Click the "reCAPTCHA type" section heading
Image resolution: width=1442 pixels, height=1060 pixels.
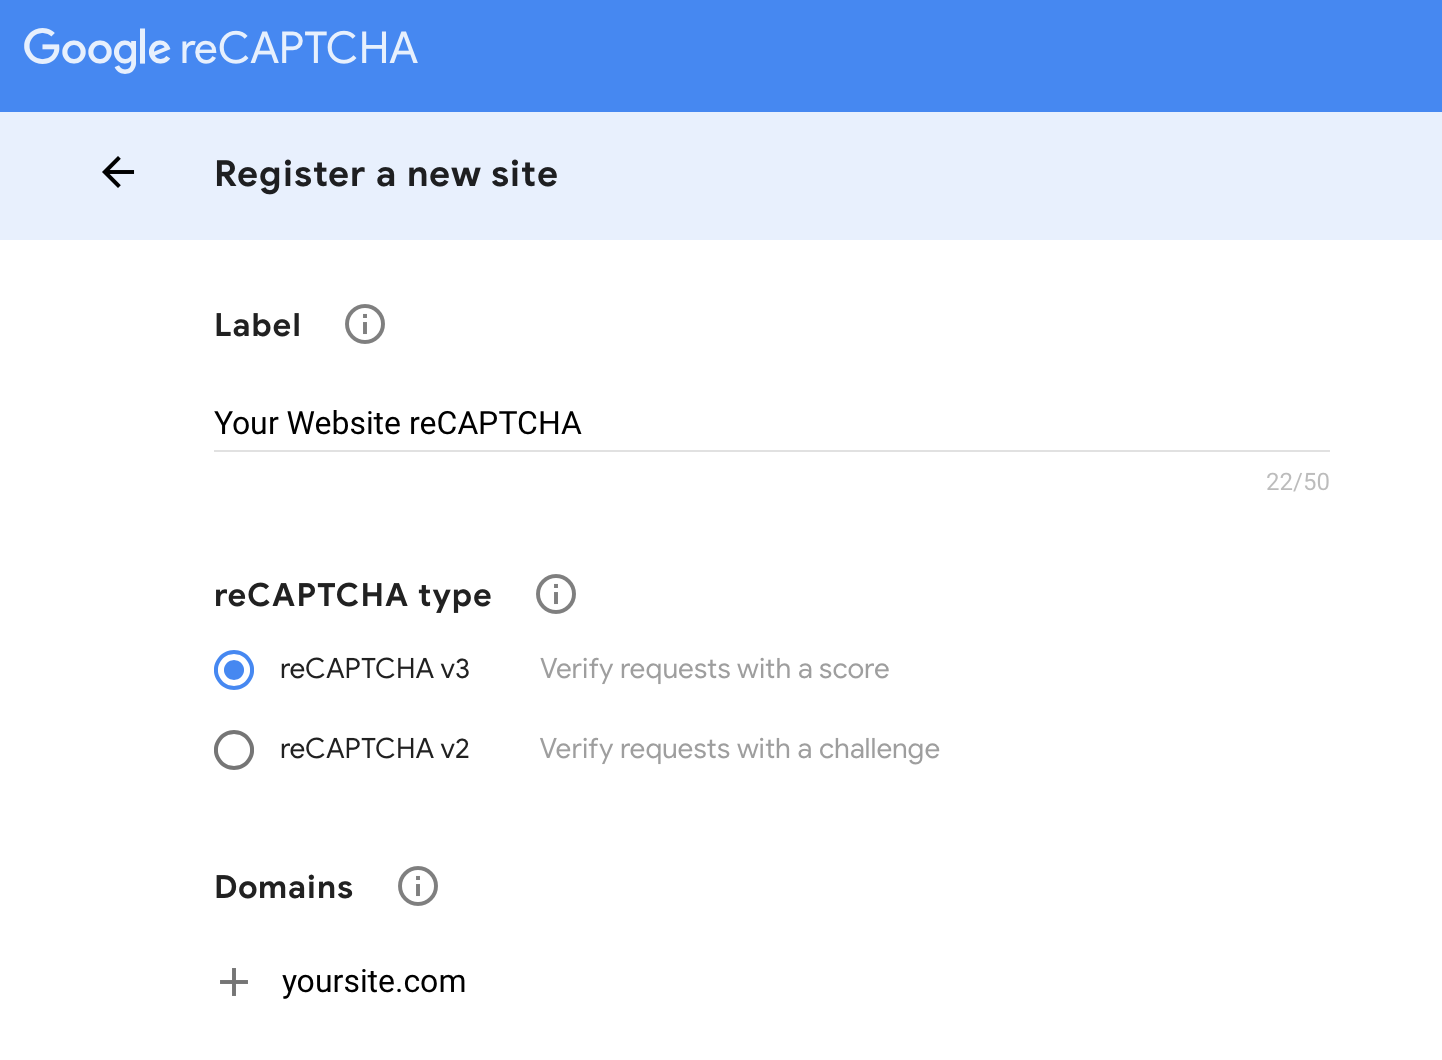[353, 595]
